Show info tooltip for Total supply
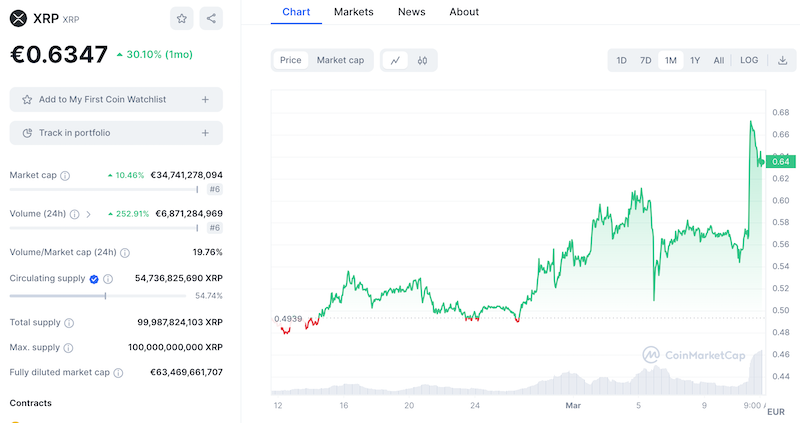This screenshot has height=423, width=800. pyautogui.click(x=69, y=323)
